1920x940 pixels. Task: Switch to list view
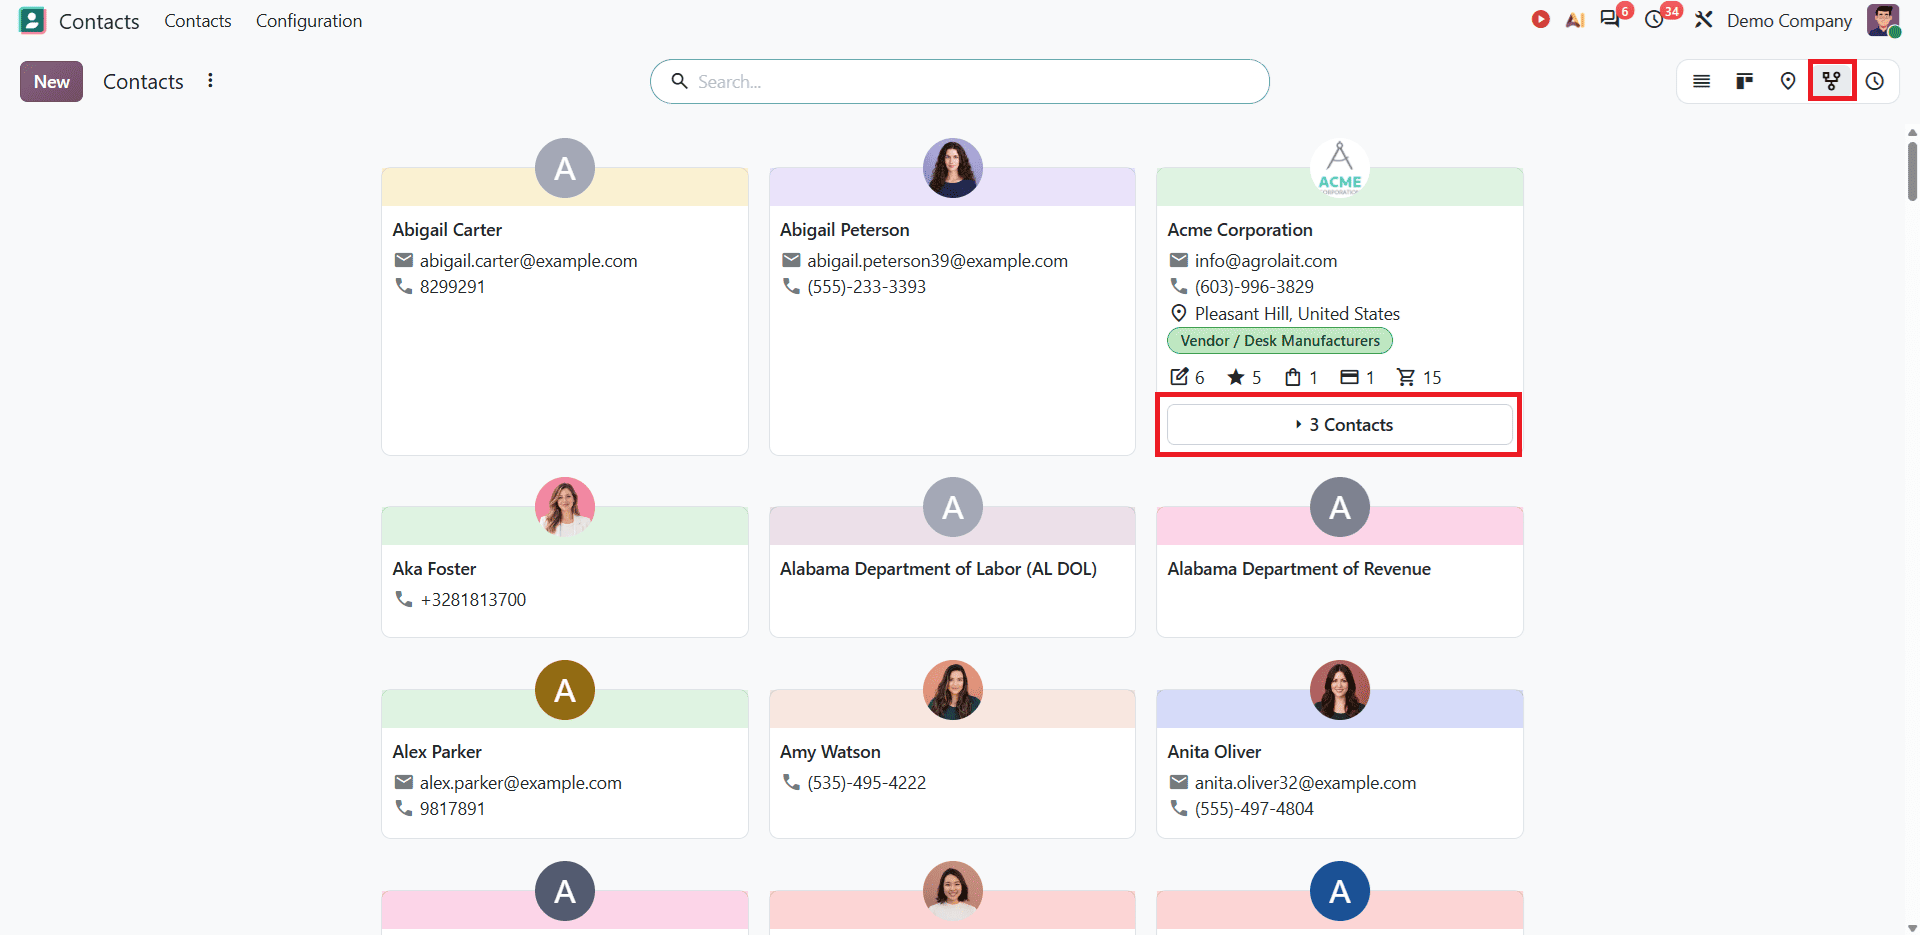1701,82
